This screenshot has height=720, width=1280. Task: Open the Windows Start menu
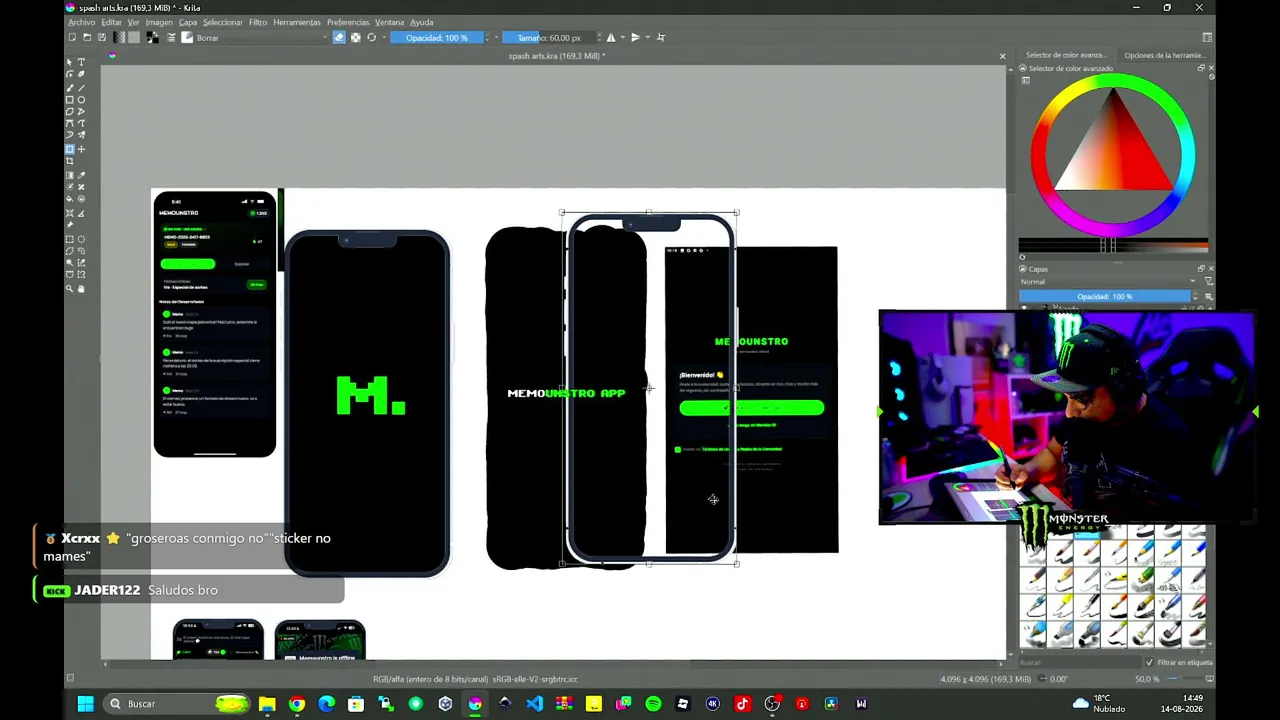[85, 704]
